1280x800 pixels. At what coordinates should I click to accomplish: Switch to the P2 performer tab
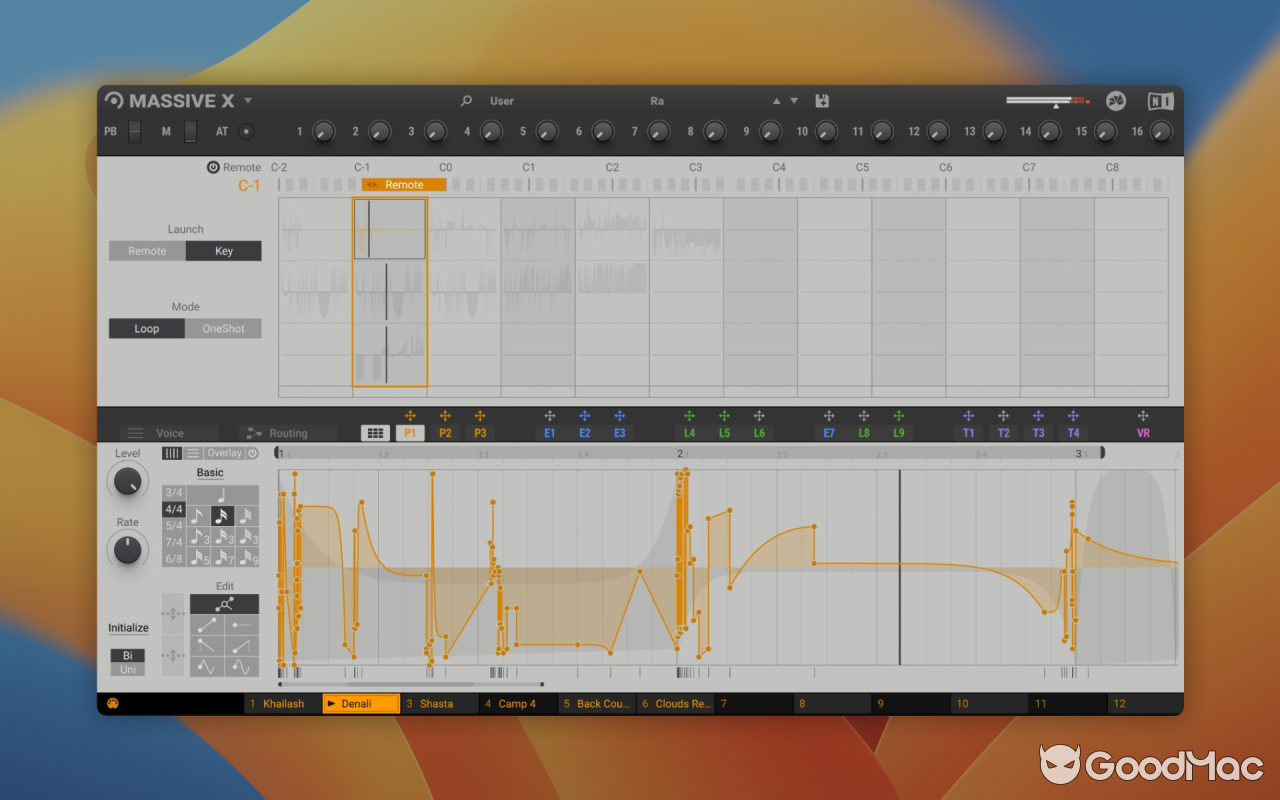(446, 432)
